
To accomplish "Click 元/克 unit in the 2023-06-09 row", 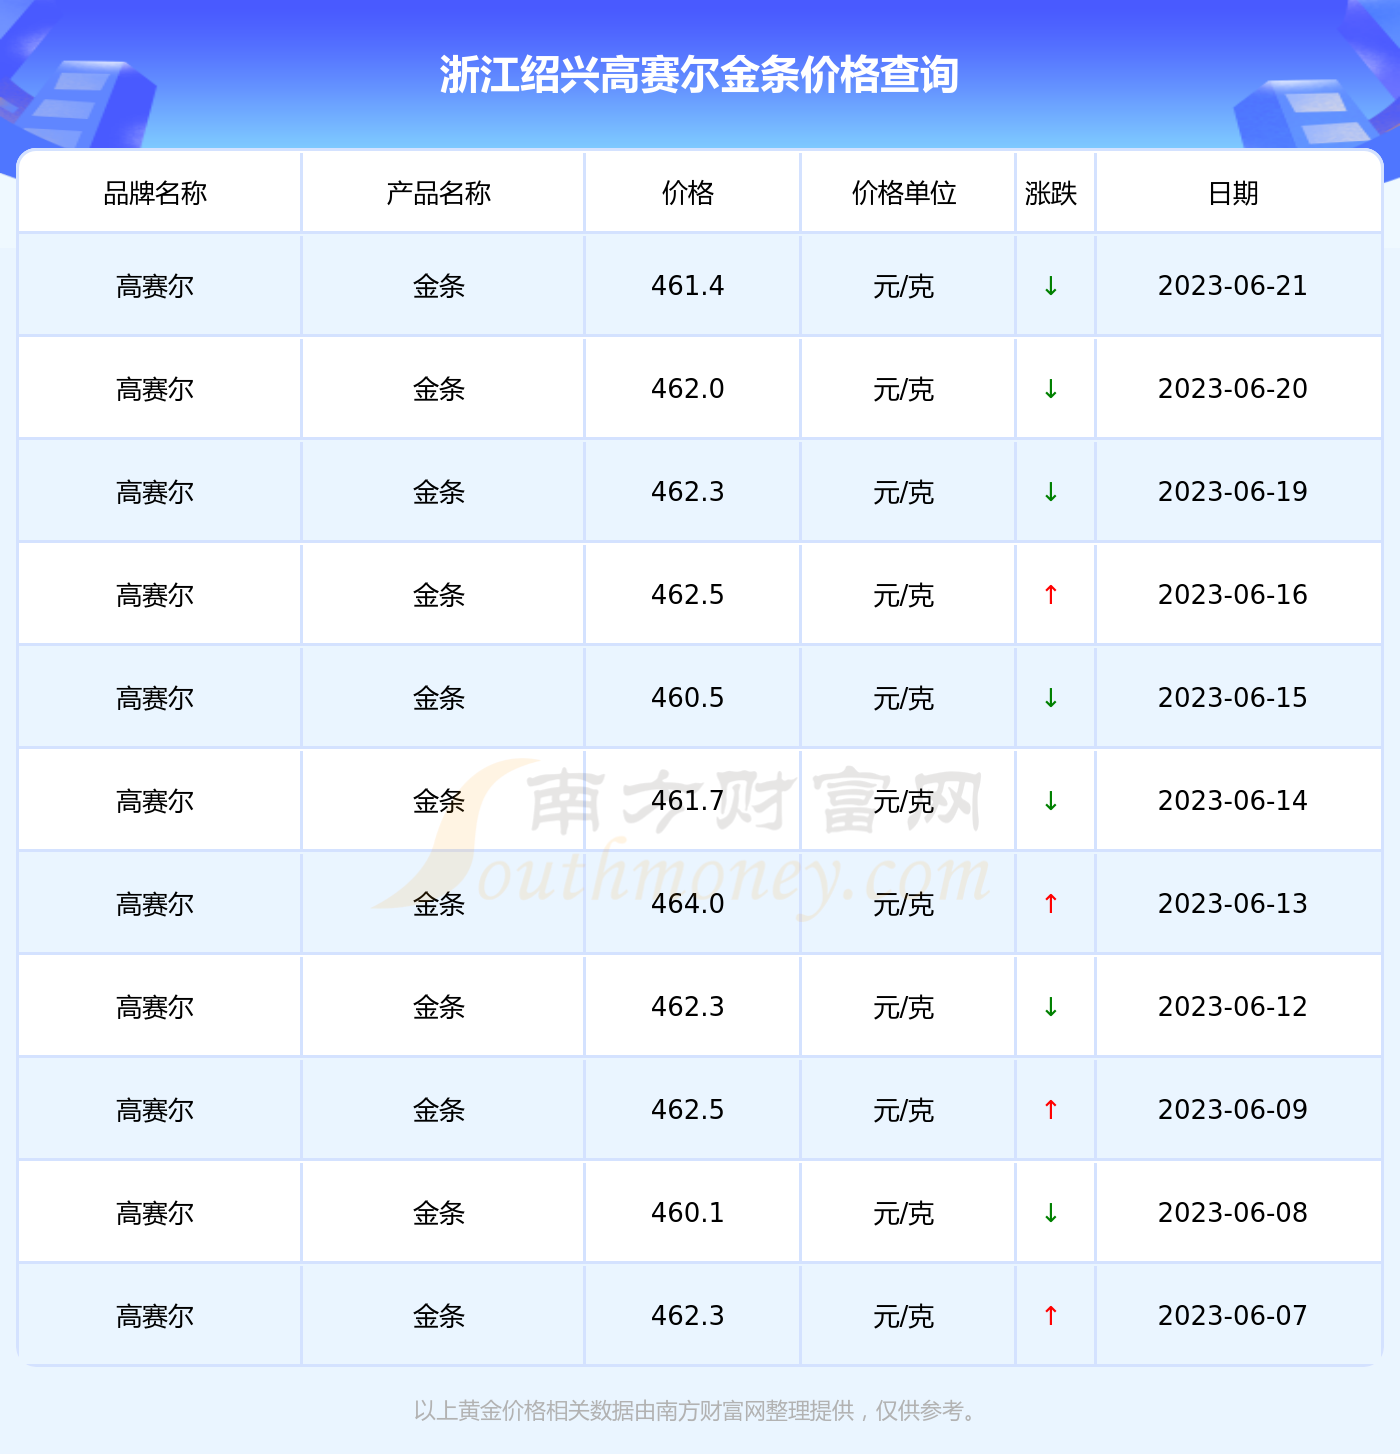I will [904, 1111].
